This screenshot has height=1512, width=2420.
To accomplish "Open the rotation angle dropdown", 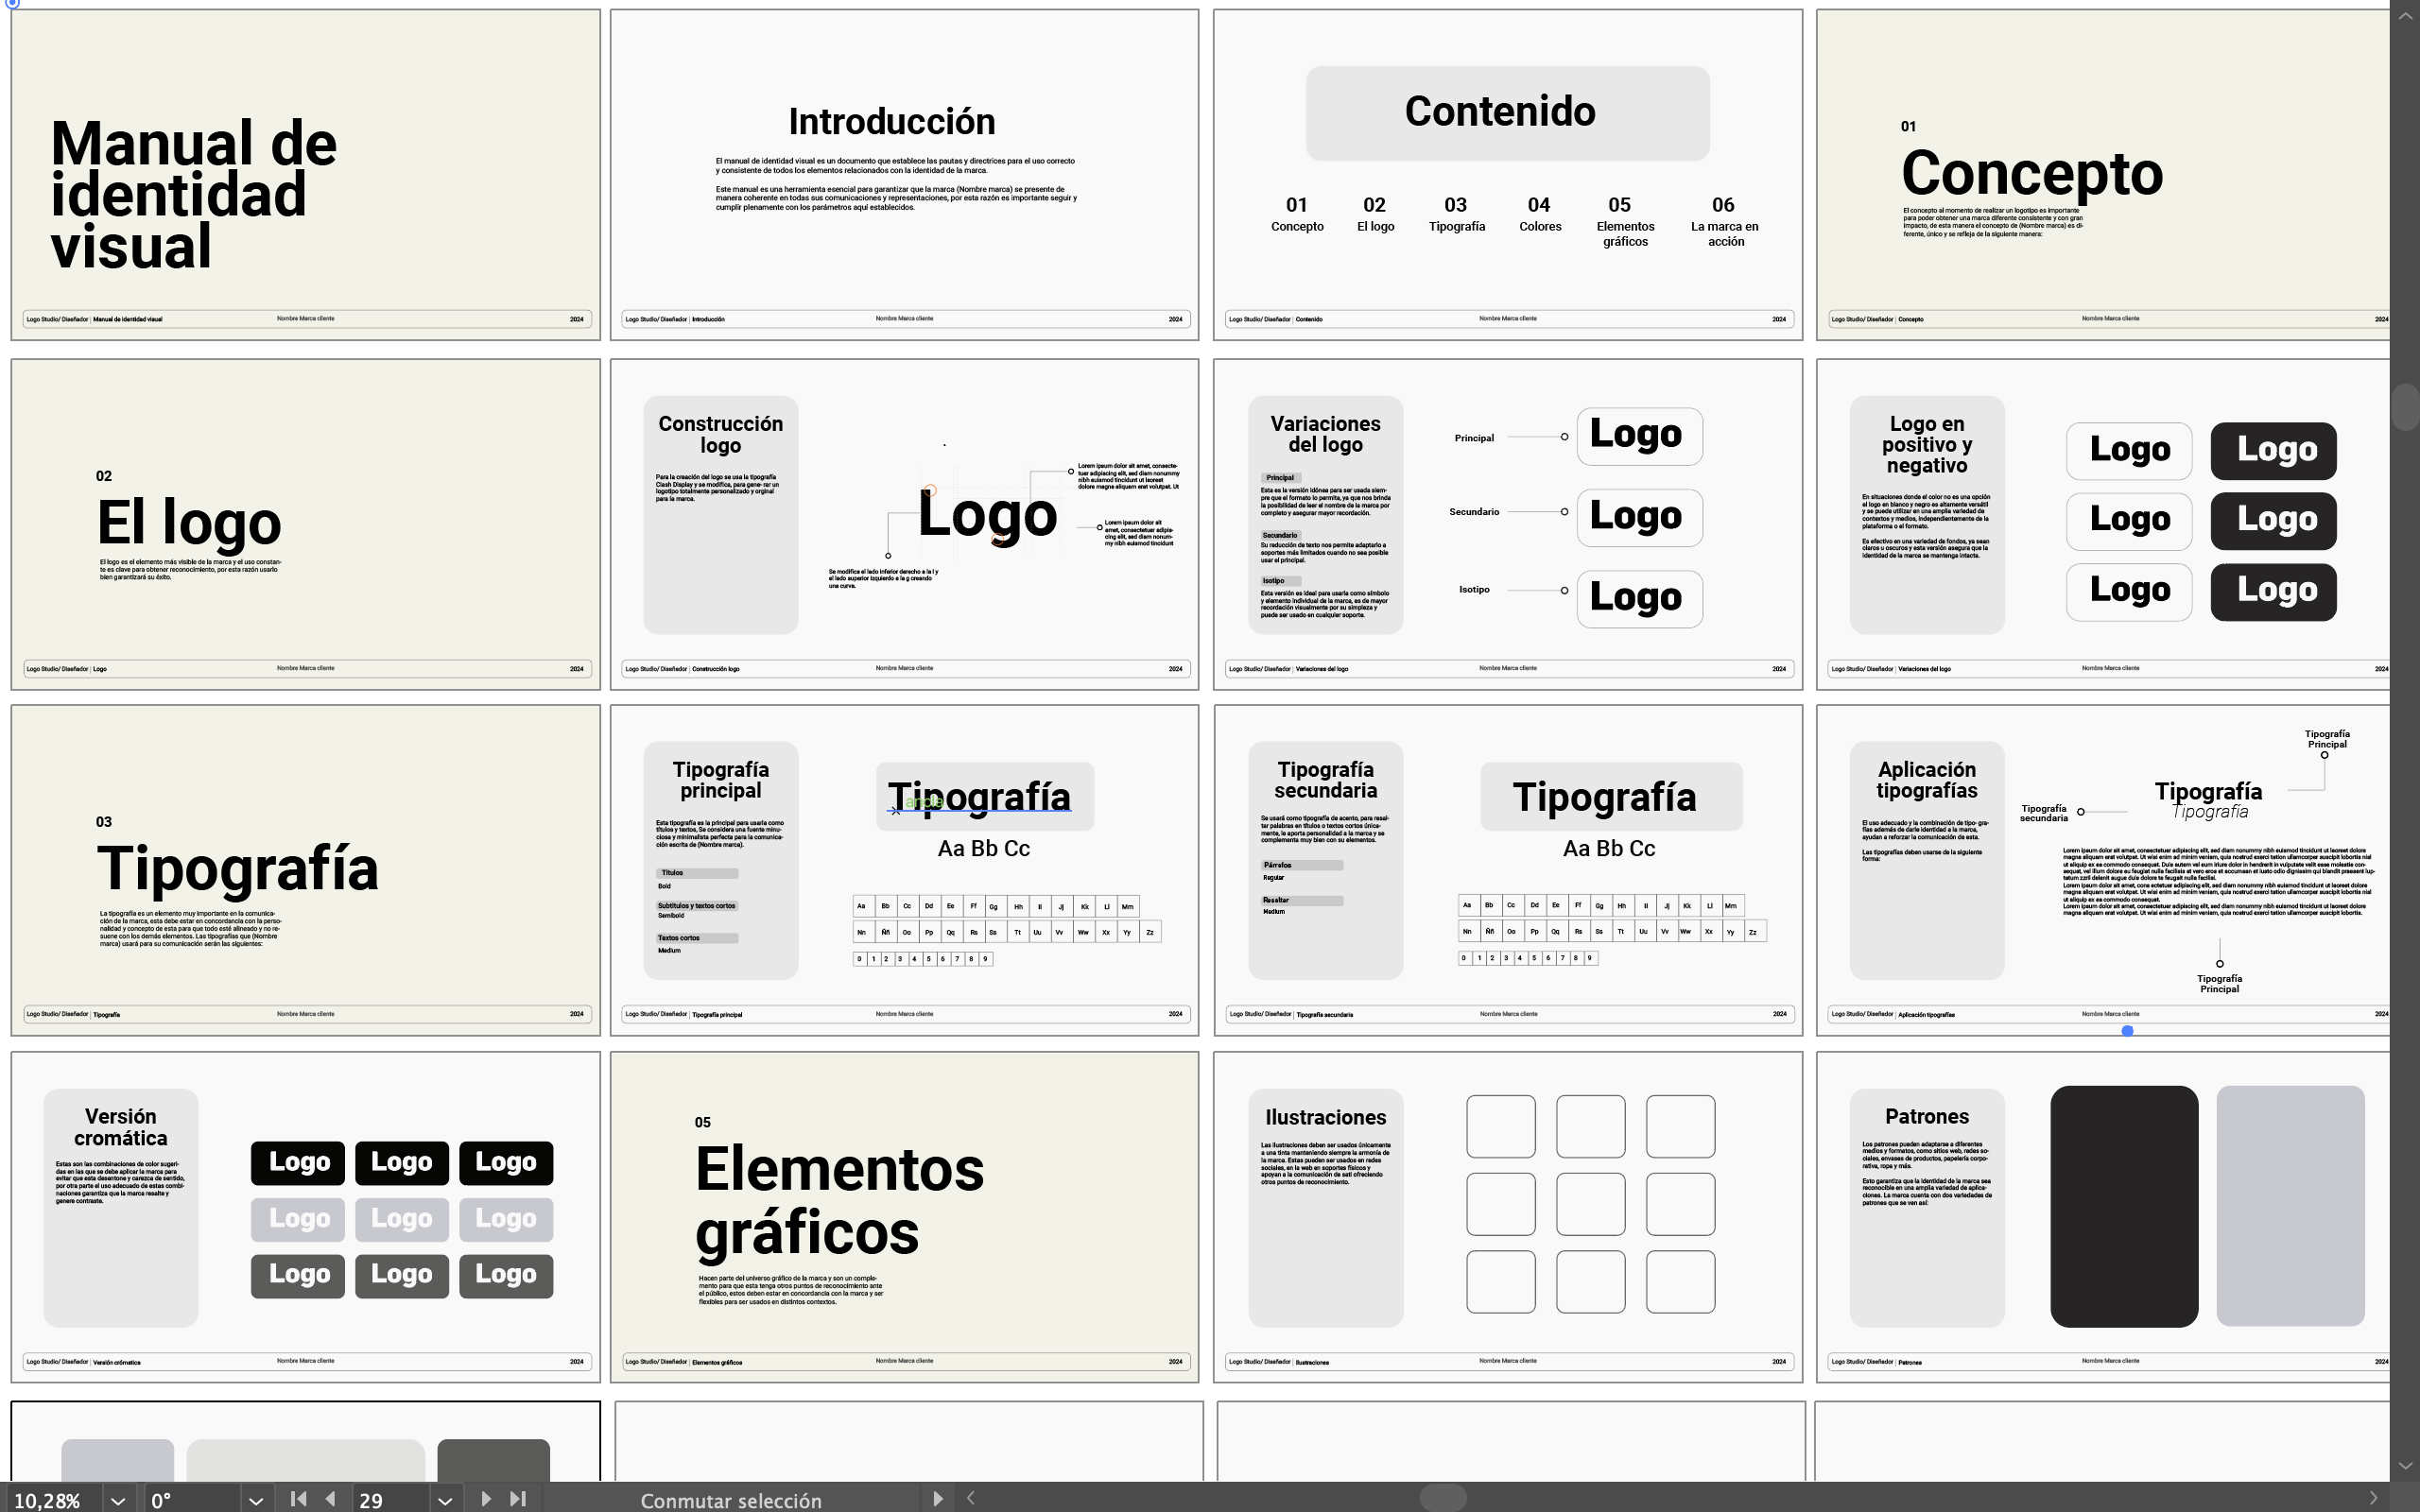I will [x=256, y=1499].
